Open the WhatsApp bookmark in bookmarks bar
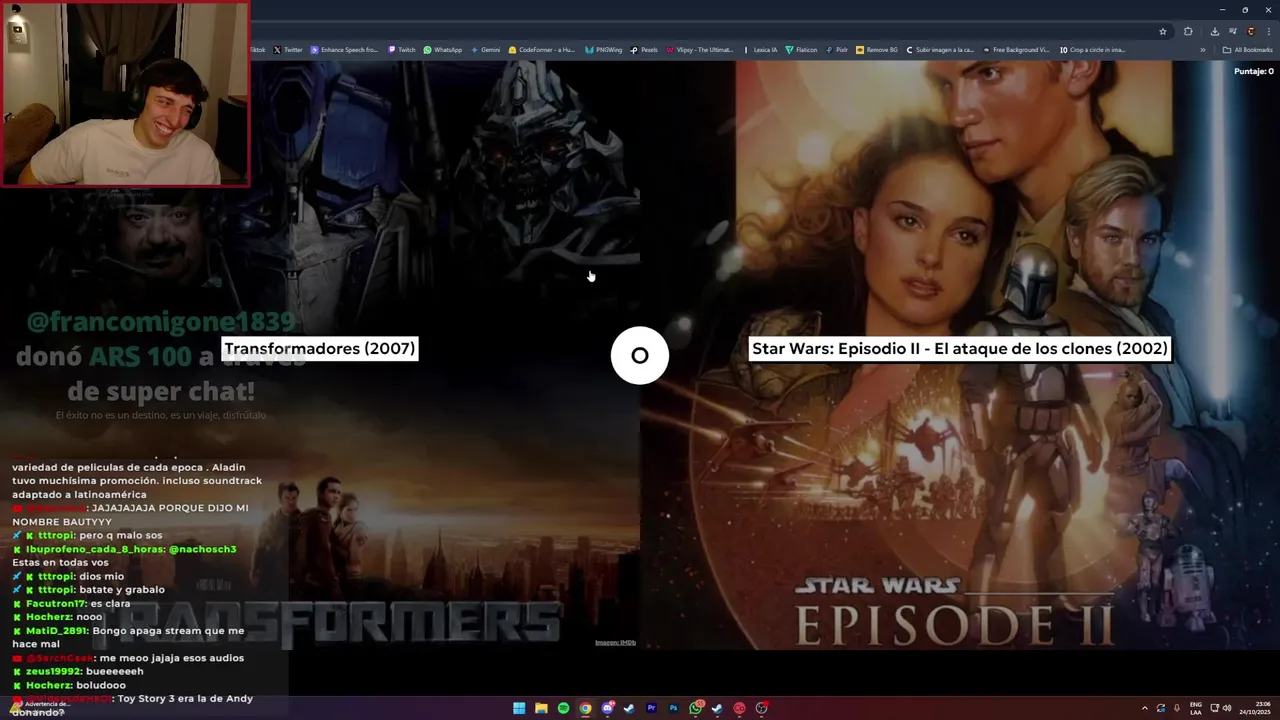The height and width of the screenshot is (720, 1280). coord(443,49)
